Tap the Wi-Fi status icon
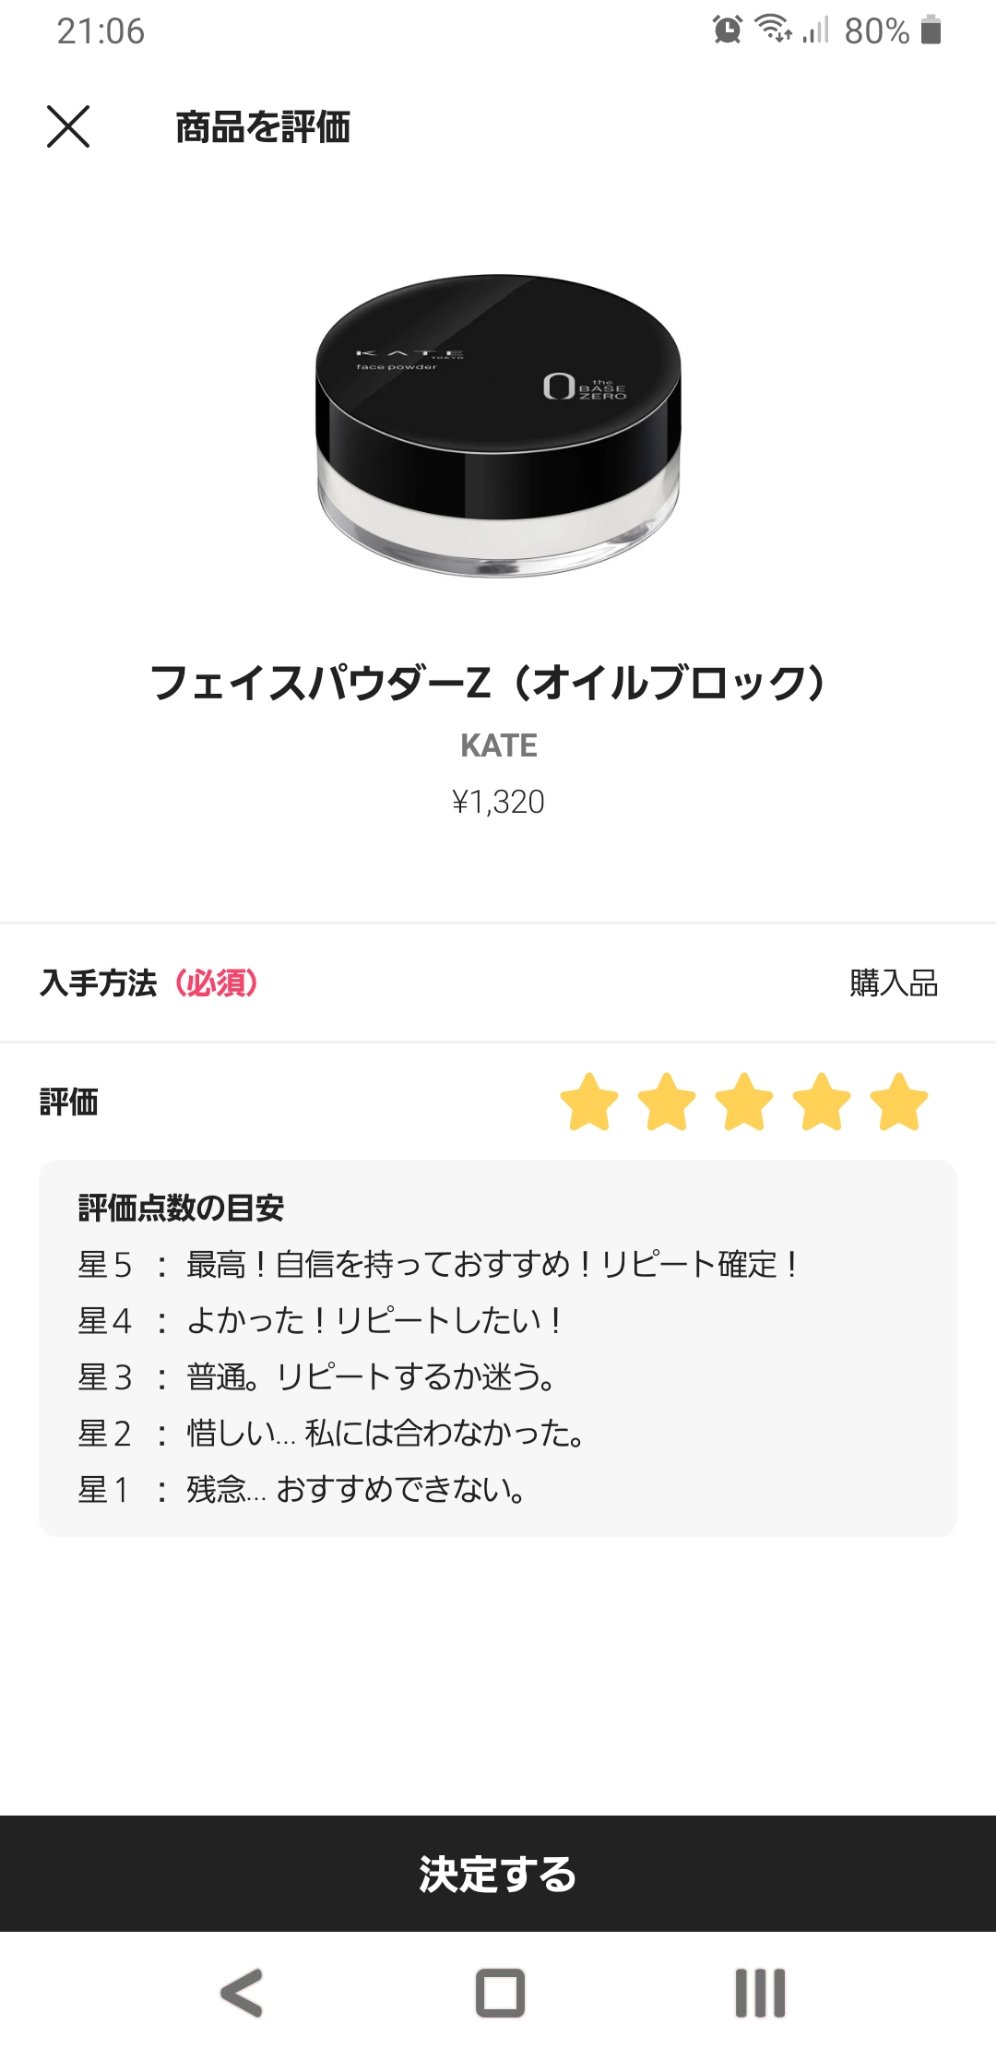The width and height of the screenshot is (996, 2048). tap(774, 30)
